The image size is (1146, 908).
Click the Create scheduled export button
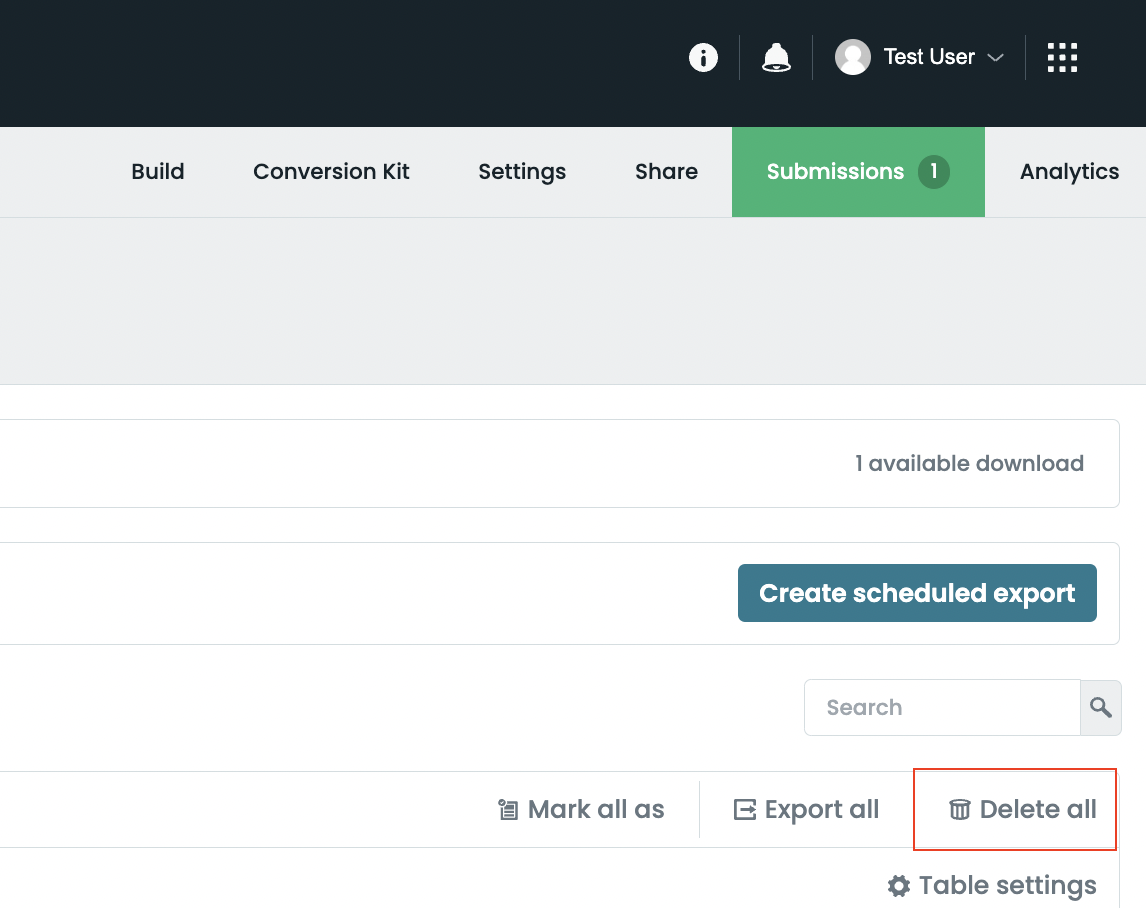pyautogui.click(x=917, y=593)
